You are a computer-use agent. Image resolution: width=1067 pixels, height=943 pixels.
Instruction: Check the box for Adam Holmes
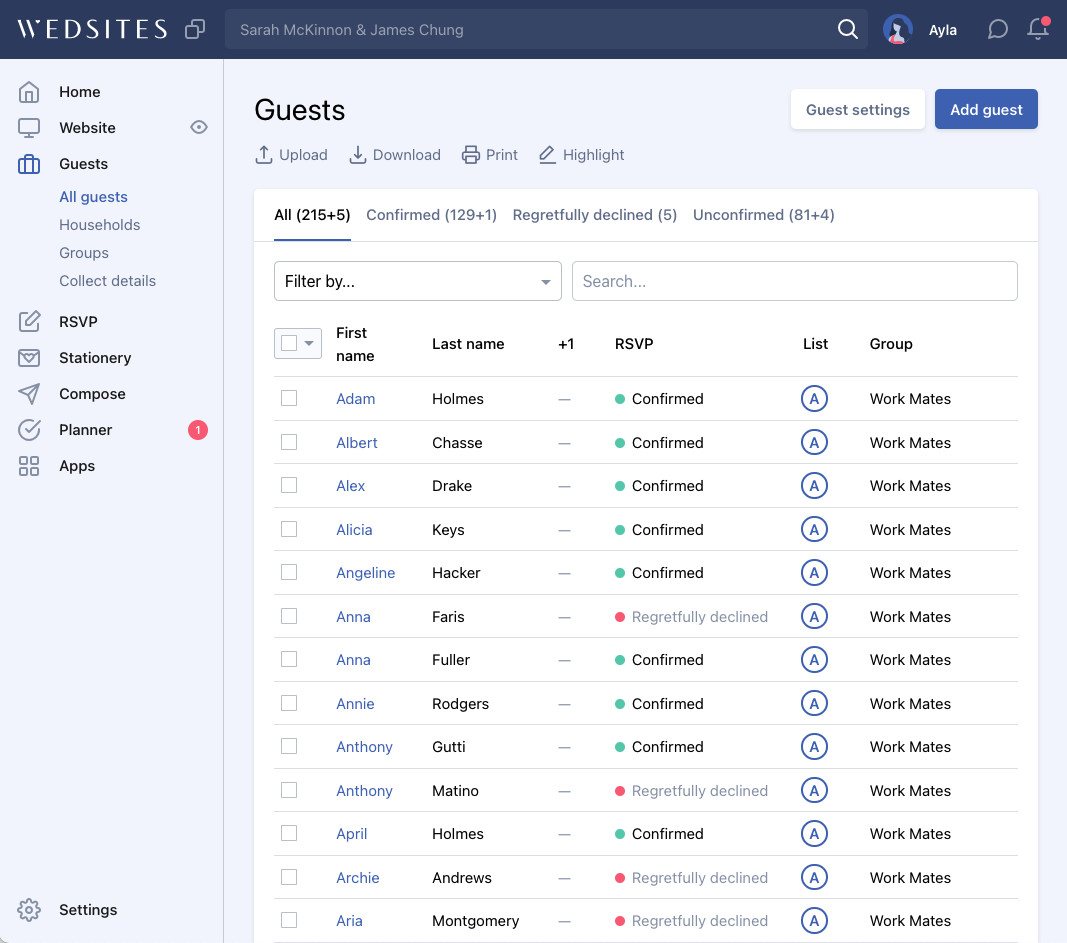coord(289,399)
